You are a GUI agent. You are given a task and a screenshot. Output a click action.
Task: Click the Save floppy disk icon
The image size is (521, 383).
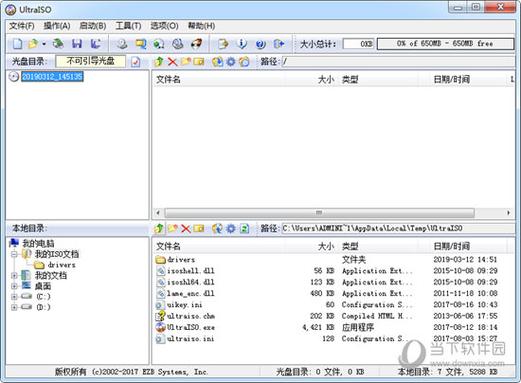pyautogui.click(x=77, y=44)
